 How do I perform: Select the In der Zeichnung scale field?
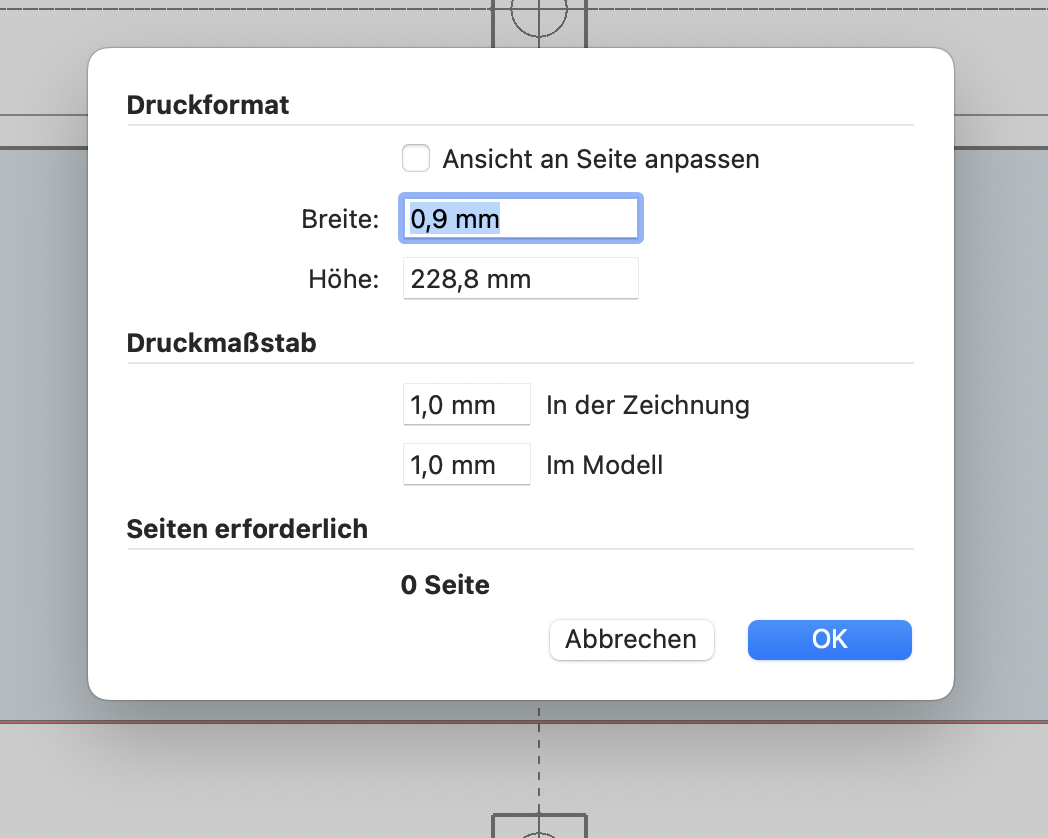[466, 405]
